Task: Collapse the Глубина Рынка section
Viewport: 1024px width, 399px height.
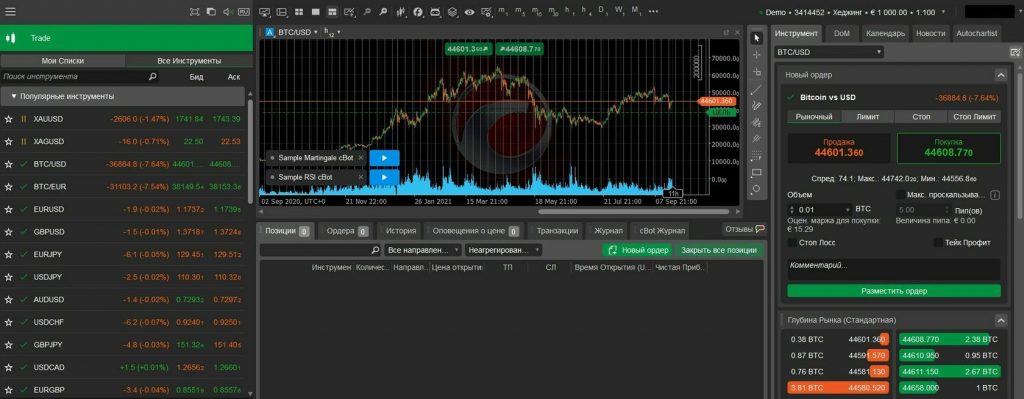Action: [1001, 320]
